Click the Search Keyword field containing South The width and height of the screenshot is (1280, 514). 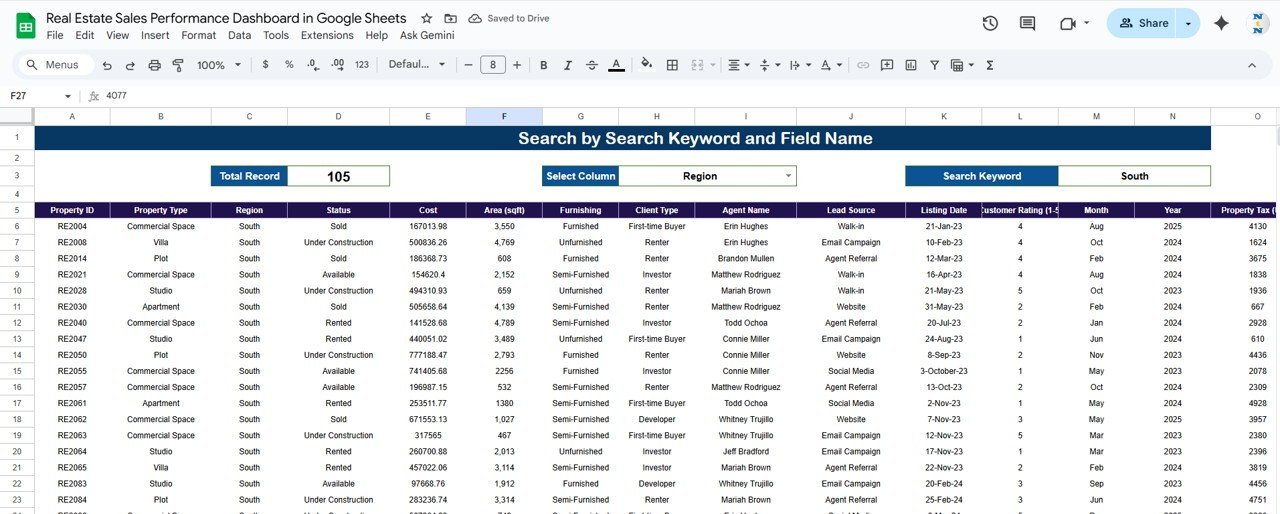click(x=1134, y=176)
